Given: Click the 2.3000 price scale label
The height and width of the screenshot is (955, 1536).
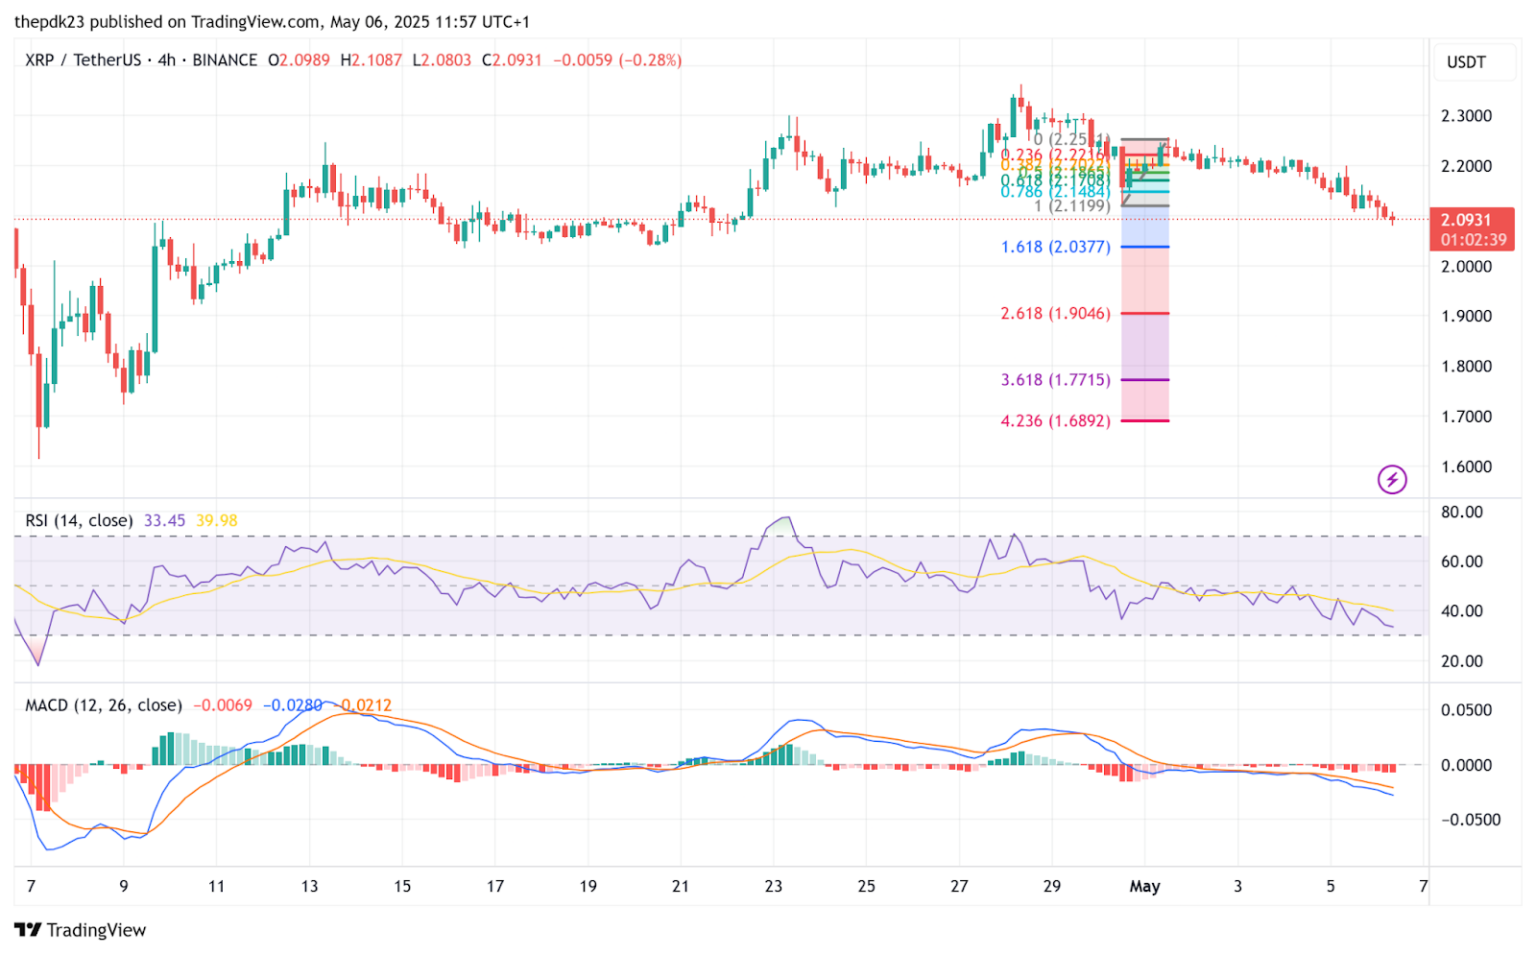Looking at the screenshot, I should [x=1465, y=116].
